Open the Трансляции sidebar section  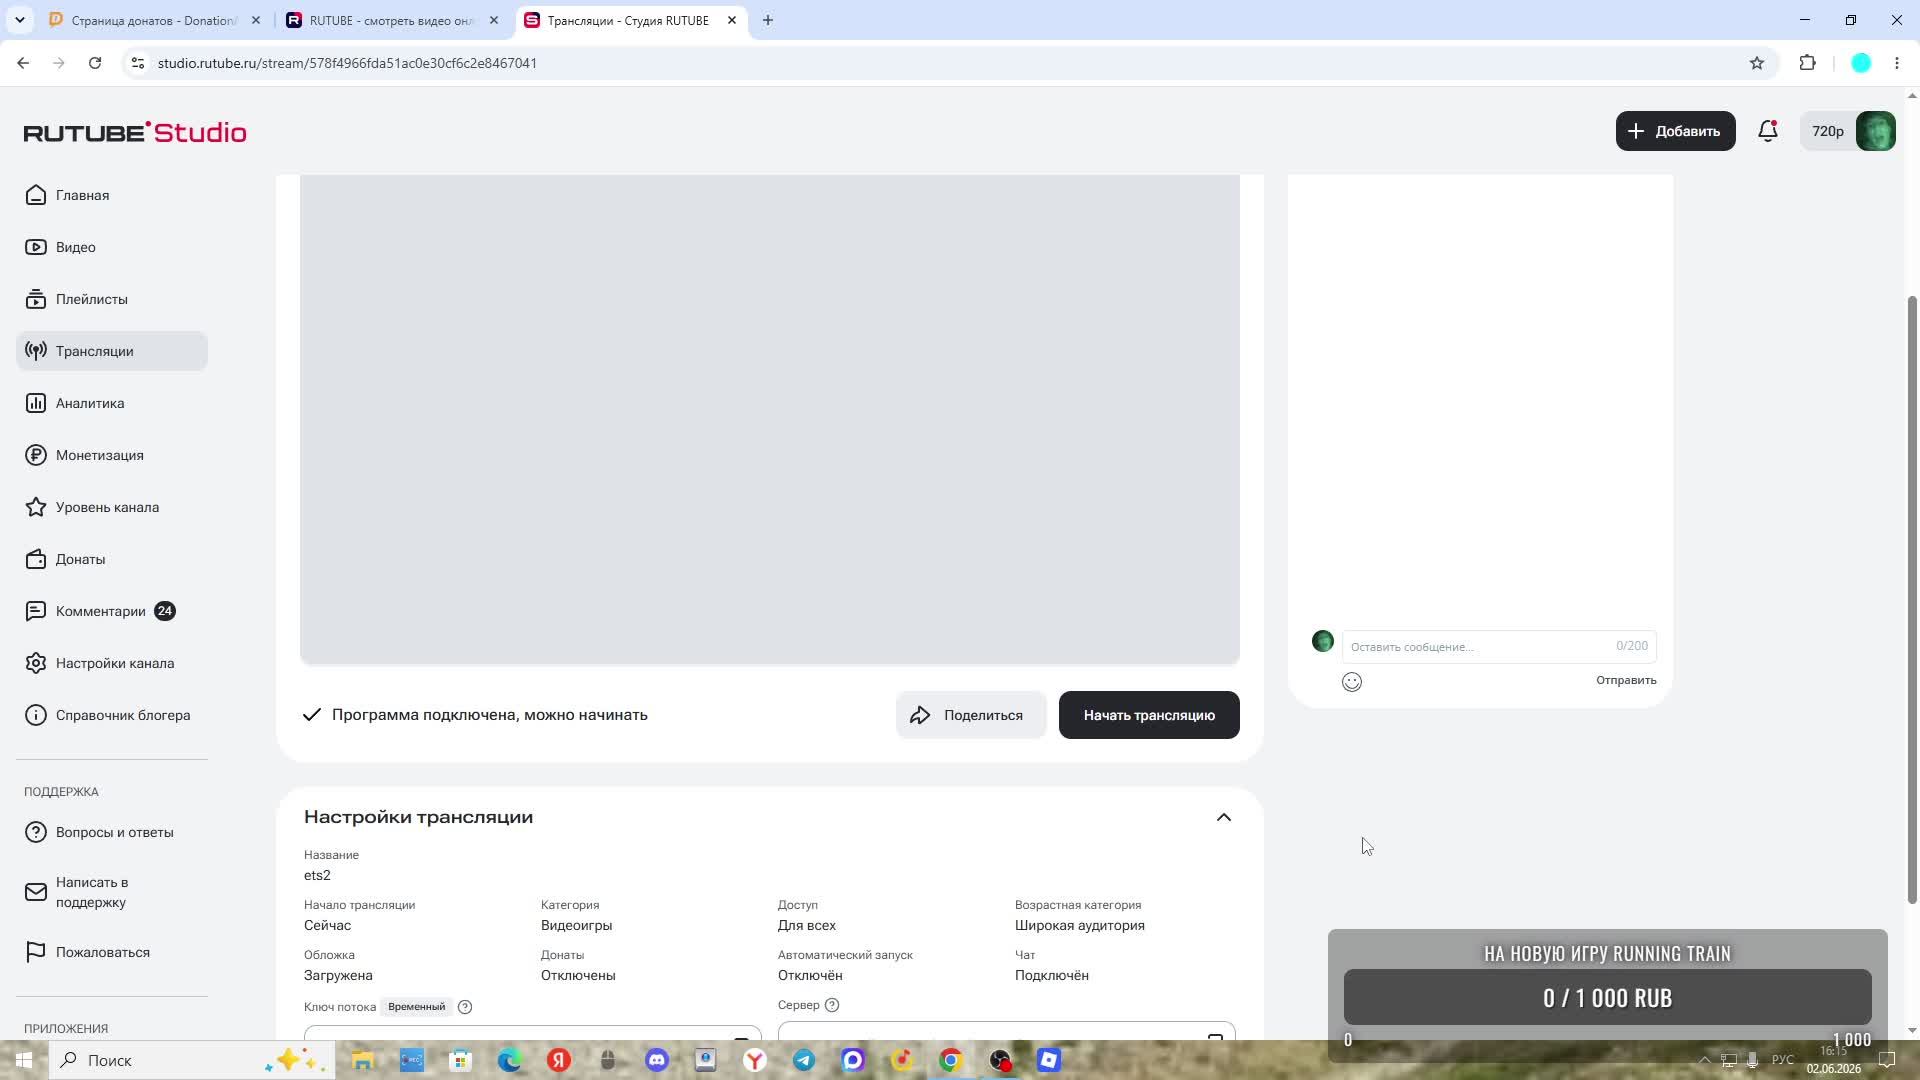112,351
